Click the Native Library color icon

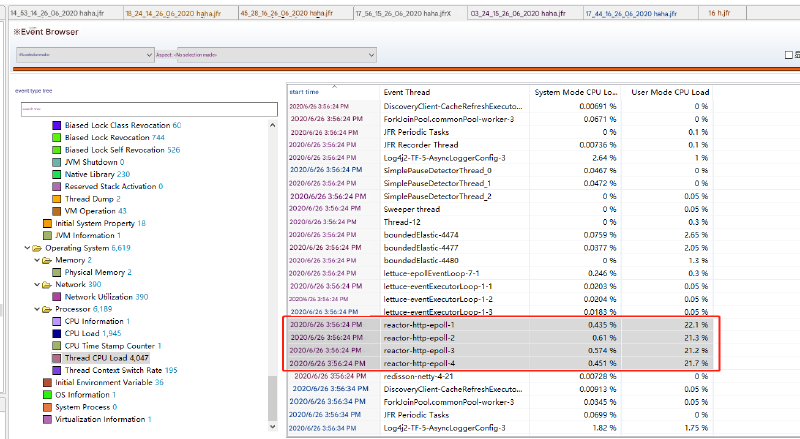click(56, 174)
